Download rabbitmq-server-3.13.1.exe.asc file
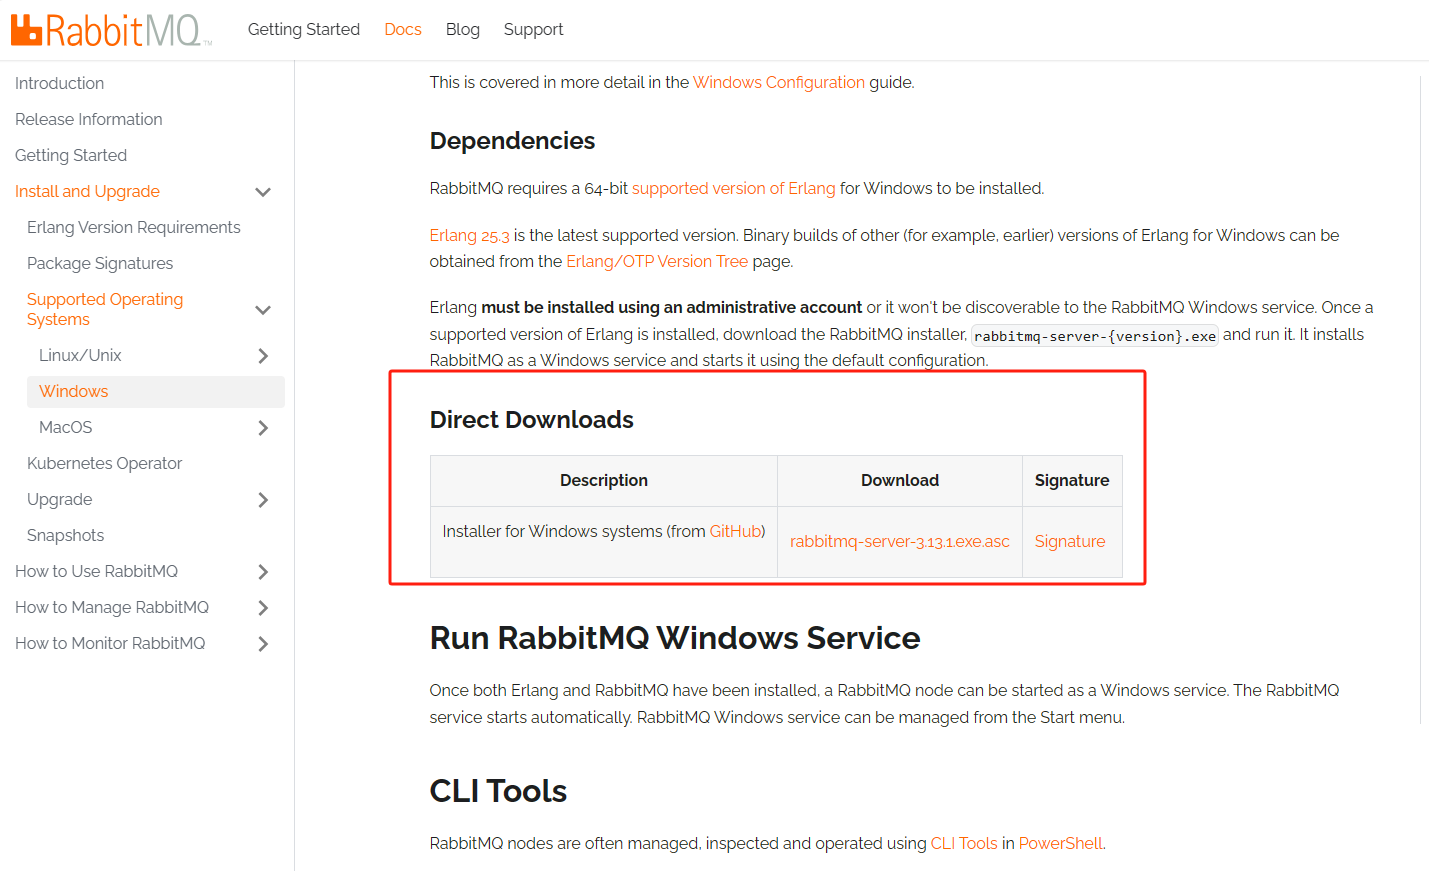Screen dimensions: 1429x871 900,541
